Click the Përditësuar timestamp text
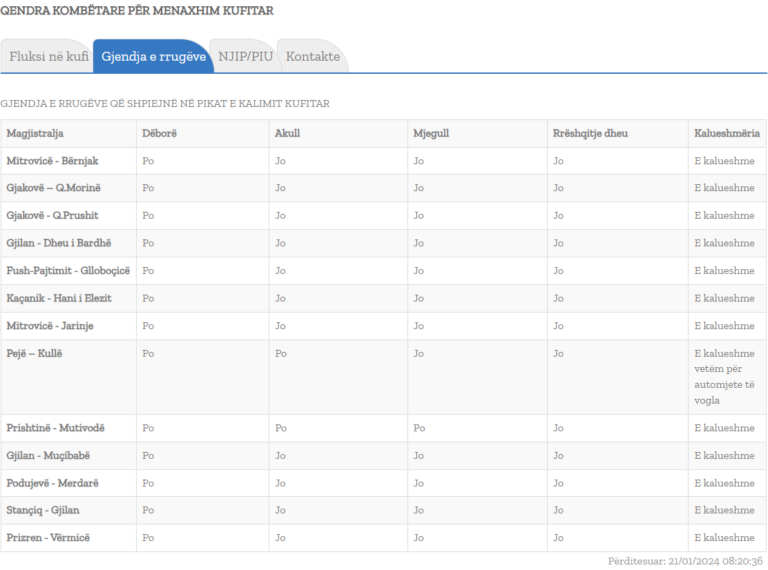Screen dimensions: 768x570 (687, 561)
